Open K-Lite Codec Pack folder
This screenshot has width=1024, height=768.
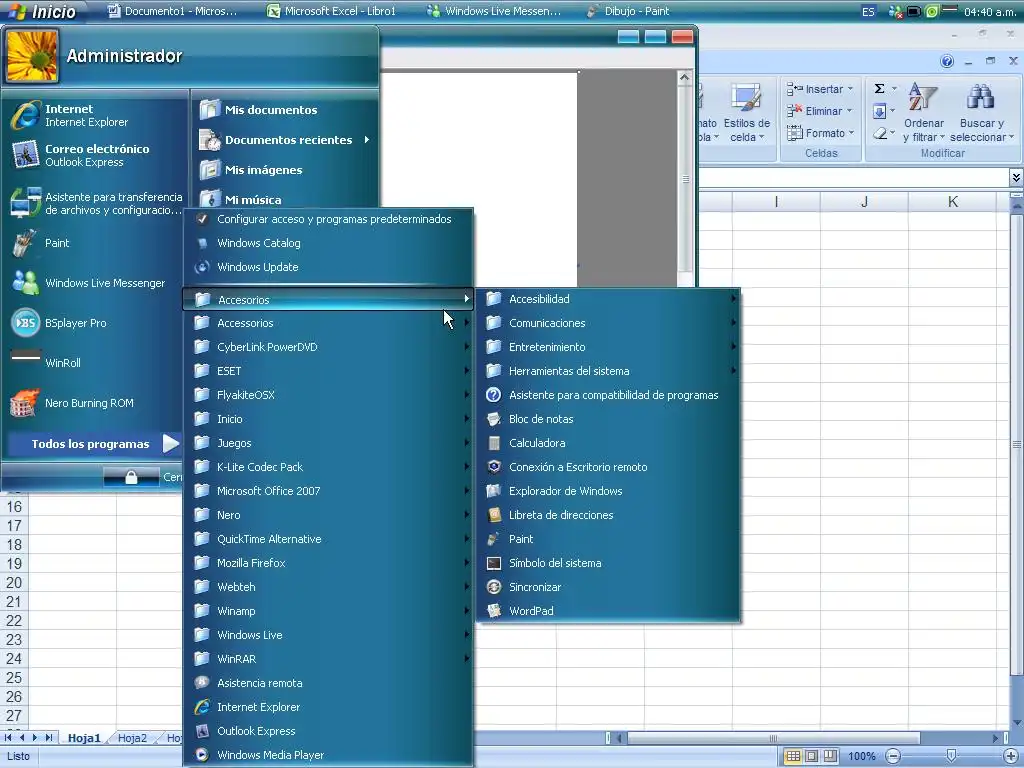pyautogui.click(x=328, y=467)
